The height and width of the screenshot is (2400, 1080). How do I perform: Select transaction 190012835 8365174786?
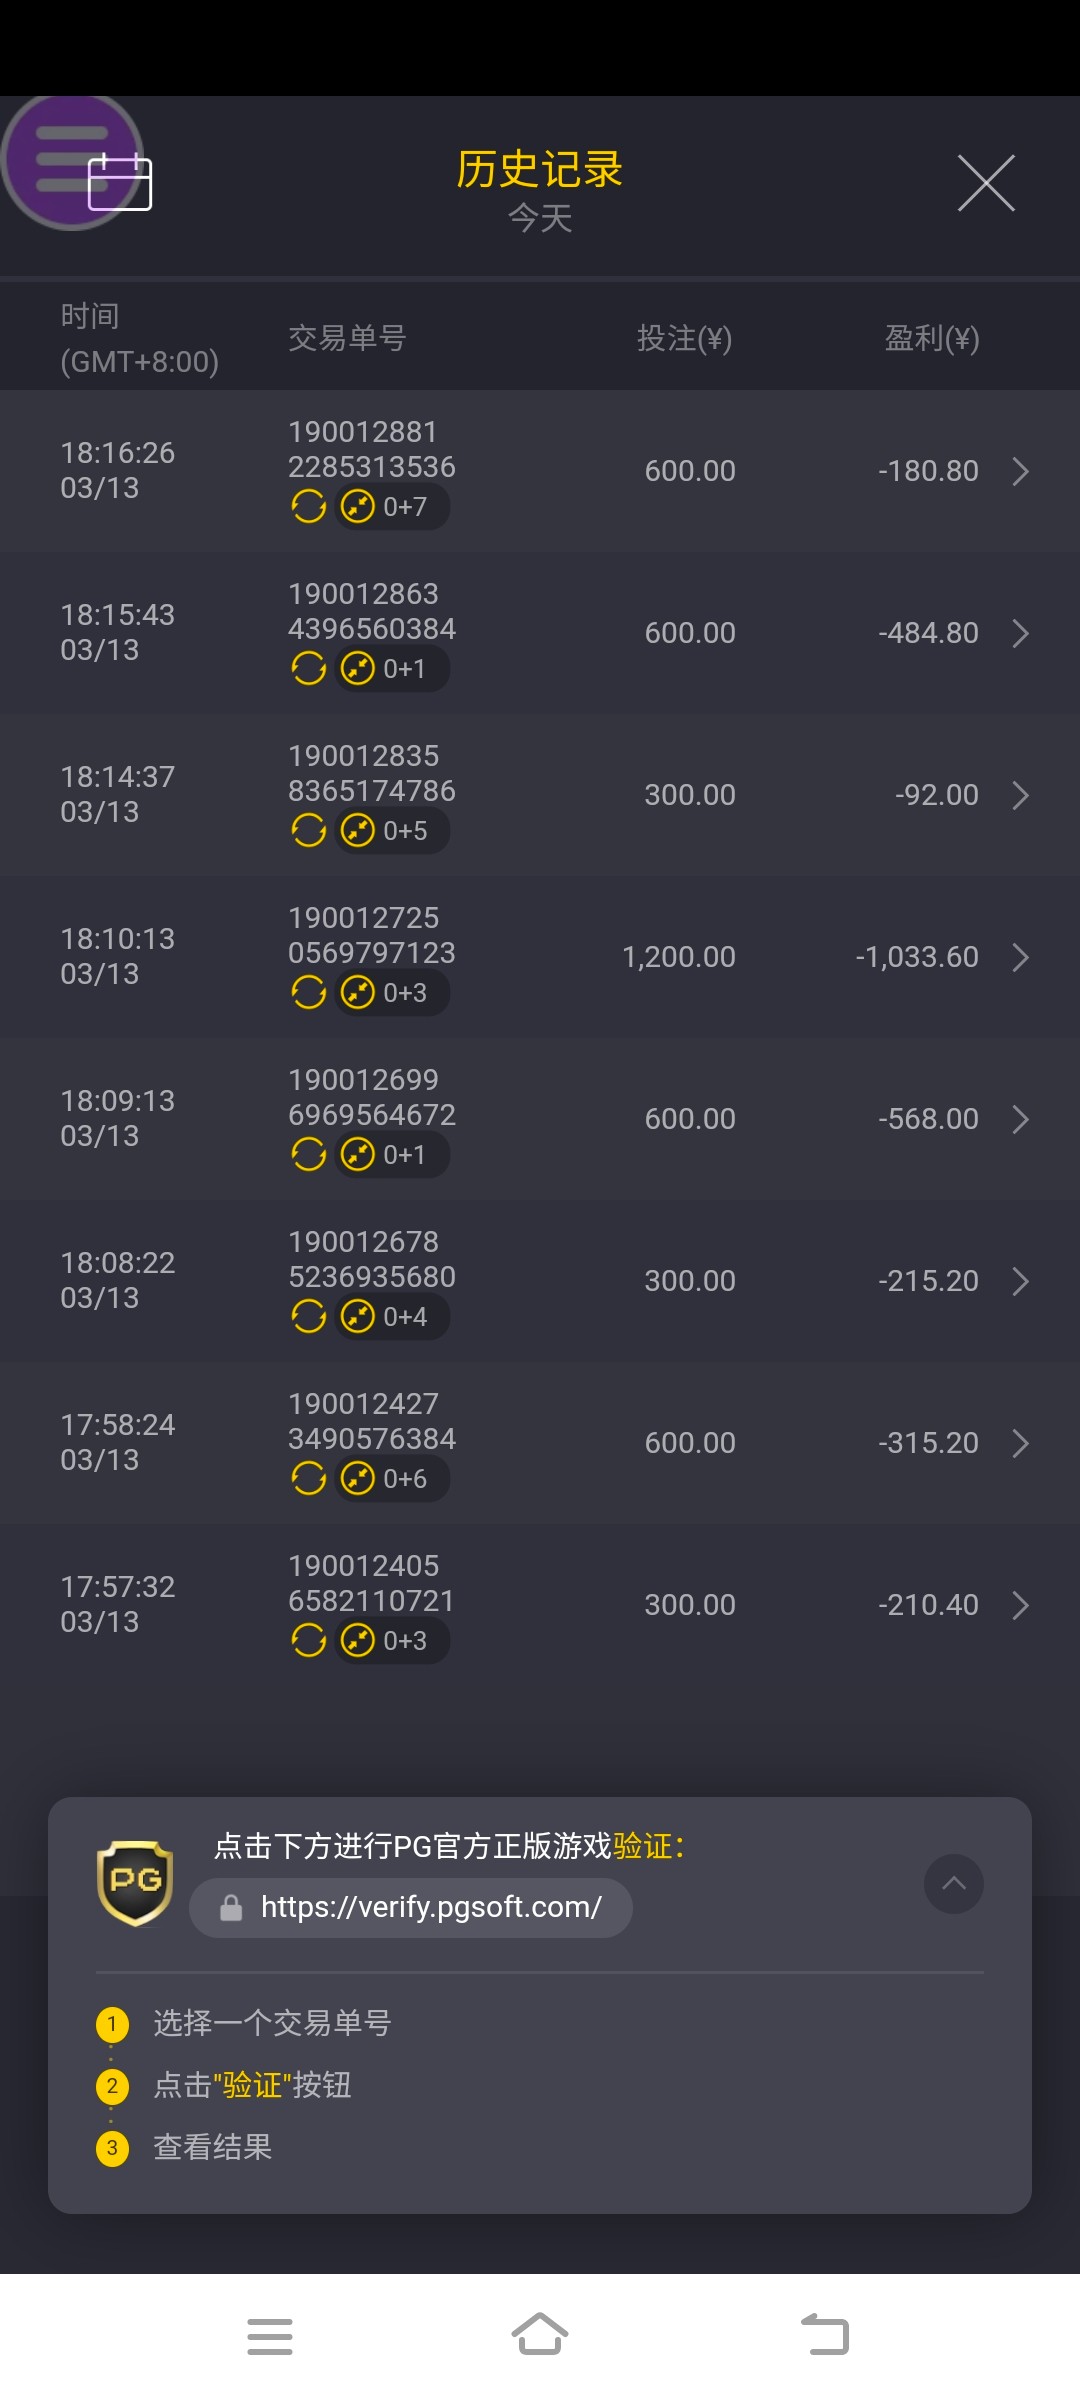click(x=371, y=773)
